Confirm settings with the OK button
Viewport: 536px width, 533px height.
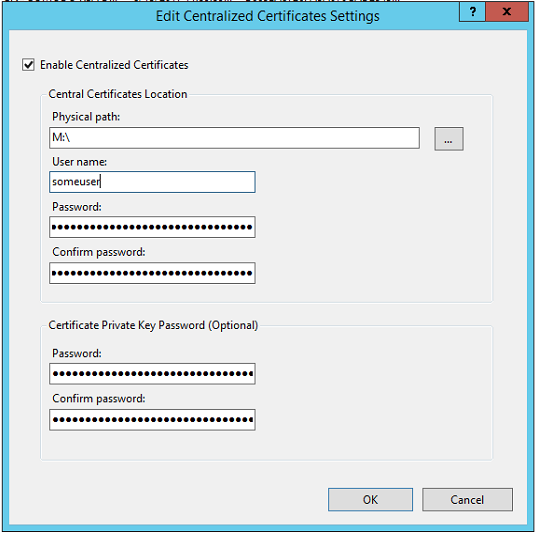pyautogui.click(x=370, y=499)
